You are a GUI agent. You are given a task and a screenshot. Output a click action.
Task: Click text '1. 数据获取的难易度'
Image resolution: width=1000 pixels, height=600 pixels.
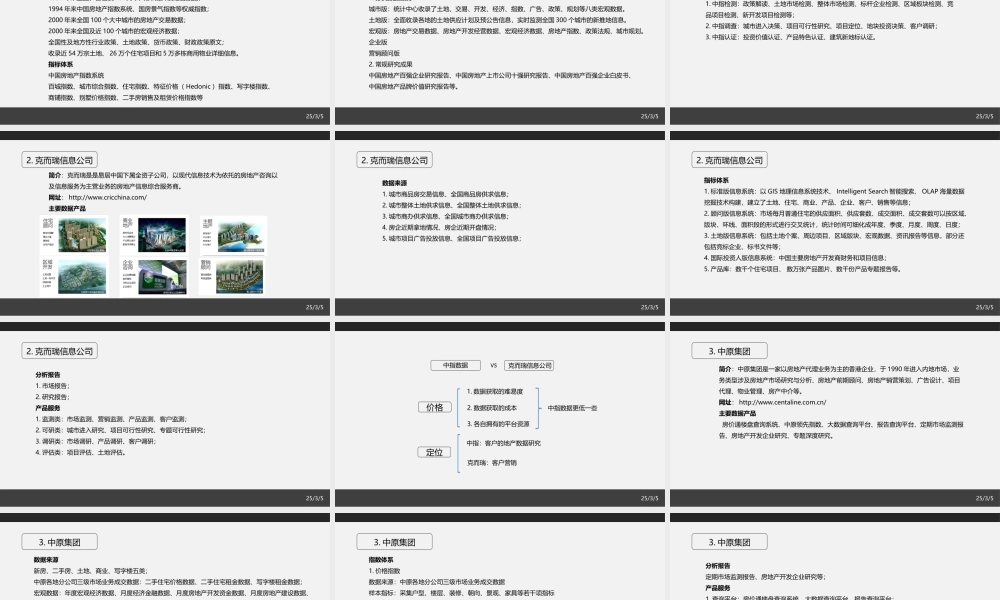pos(495,391)
